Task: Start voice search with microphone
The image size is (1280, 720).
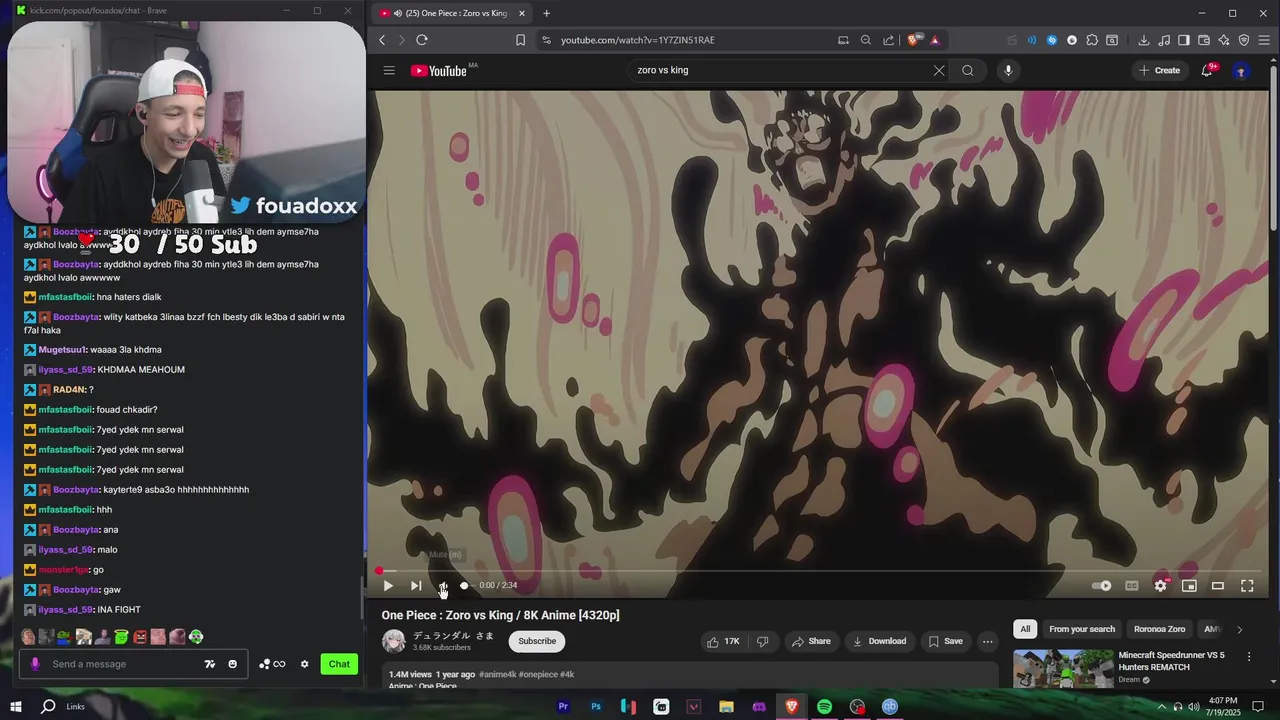Action: [1008, 70]
